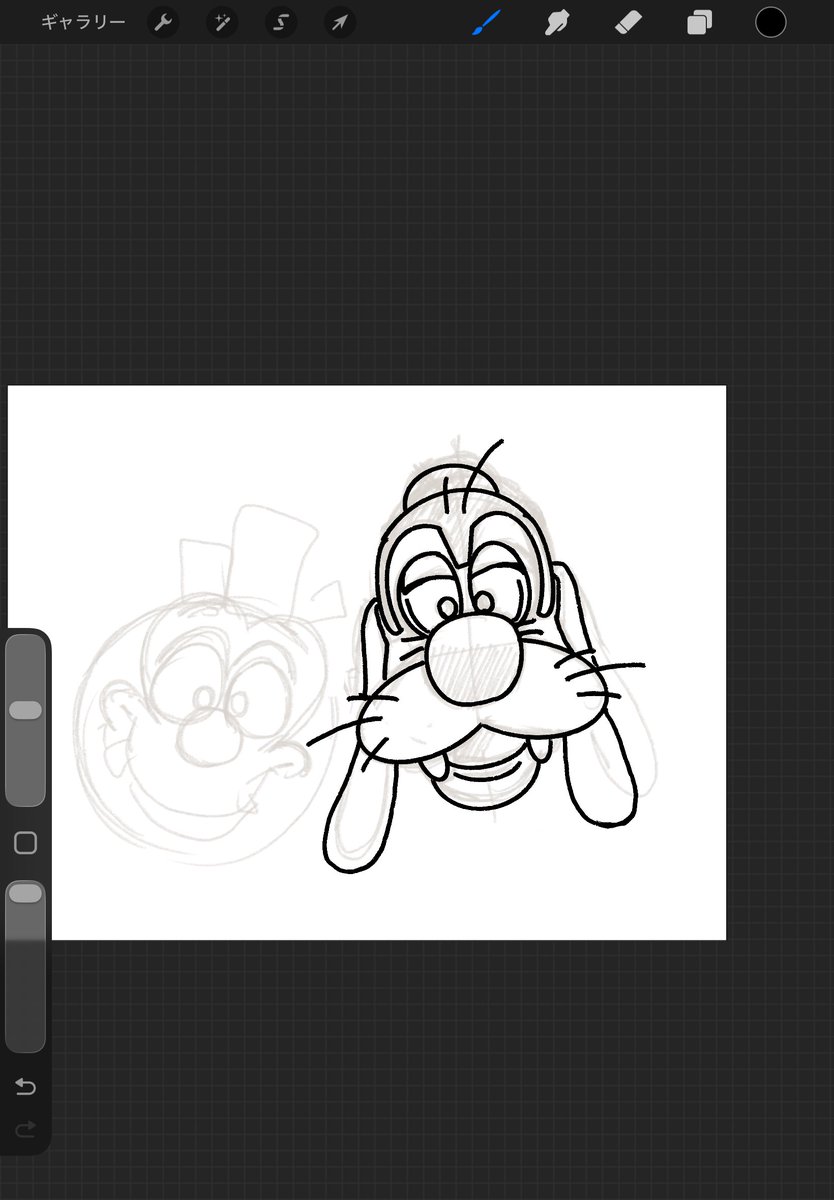Tap the square modify button in sidebar
834x1200 pixels.
coord(25,843)
